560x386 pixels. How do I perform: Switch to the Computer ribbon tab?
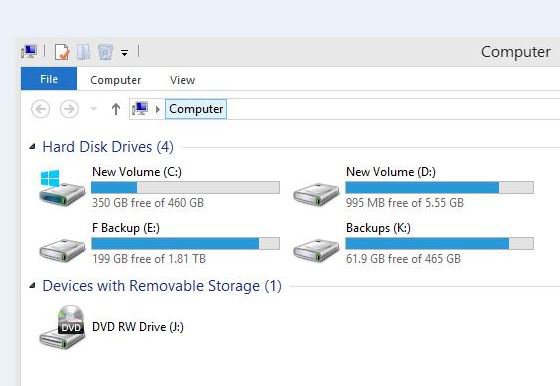[x=116, y=80]
